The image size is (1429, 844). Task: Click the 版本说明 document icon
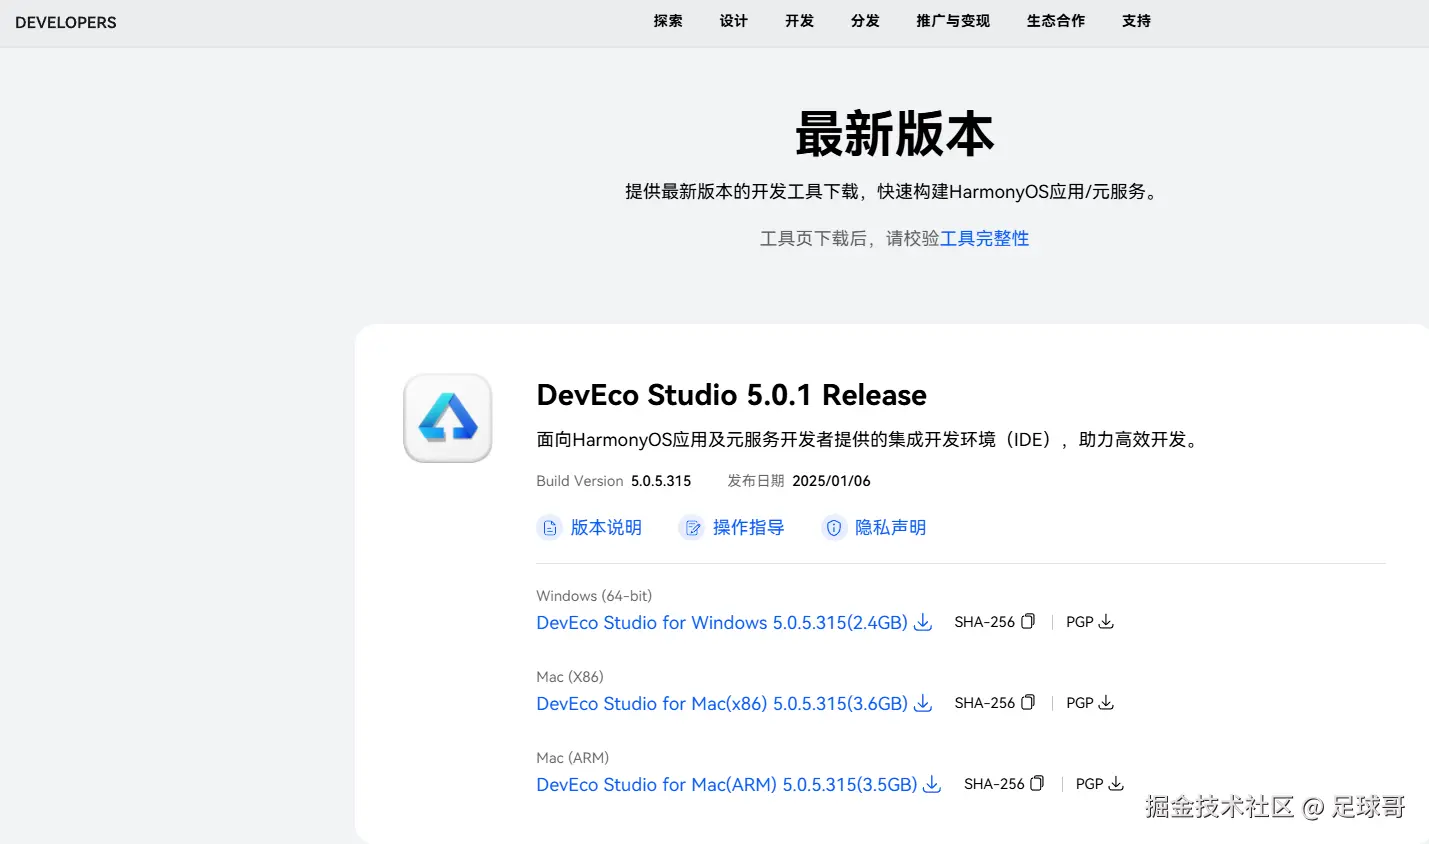coord(549,528)
